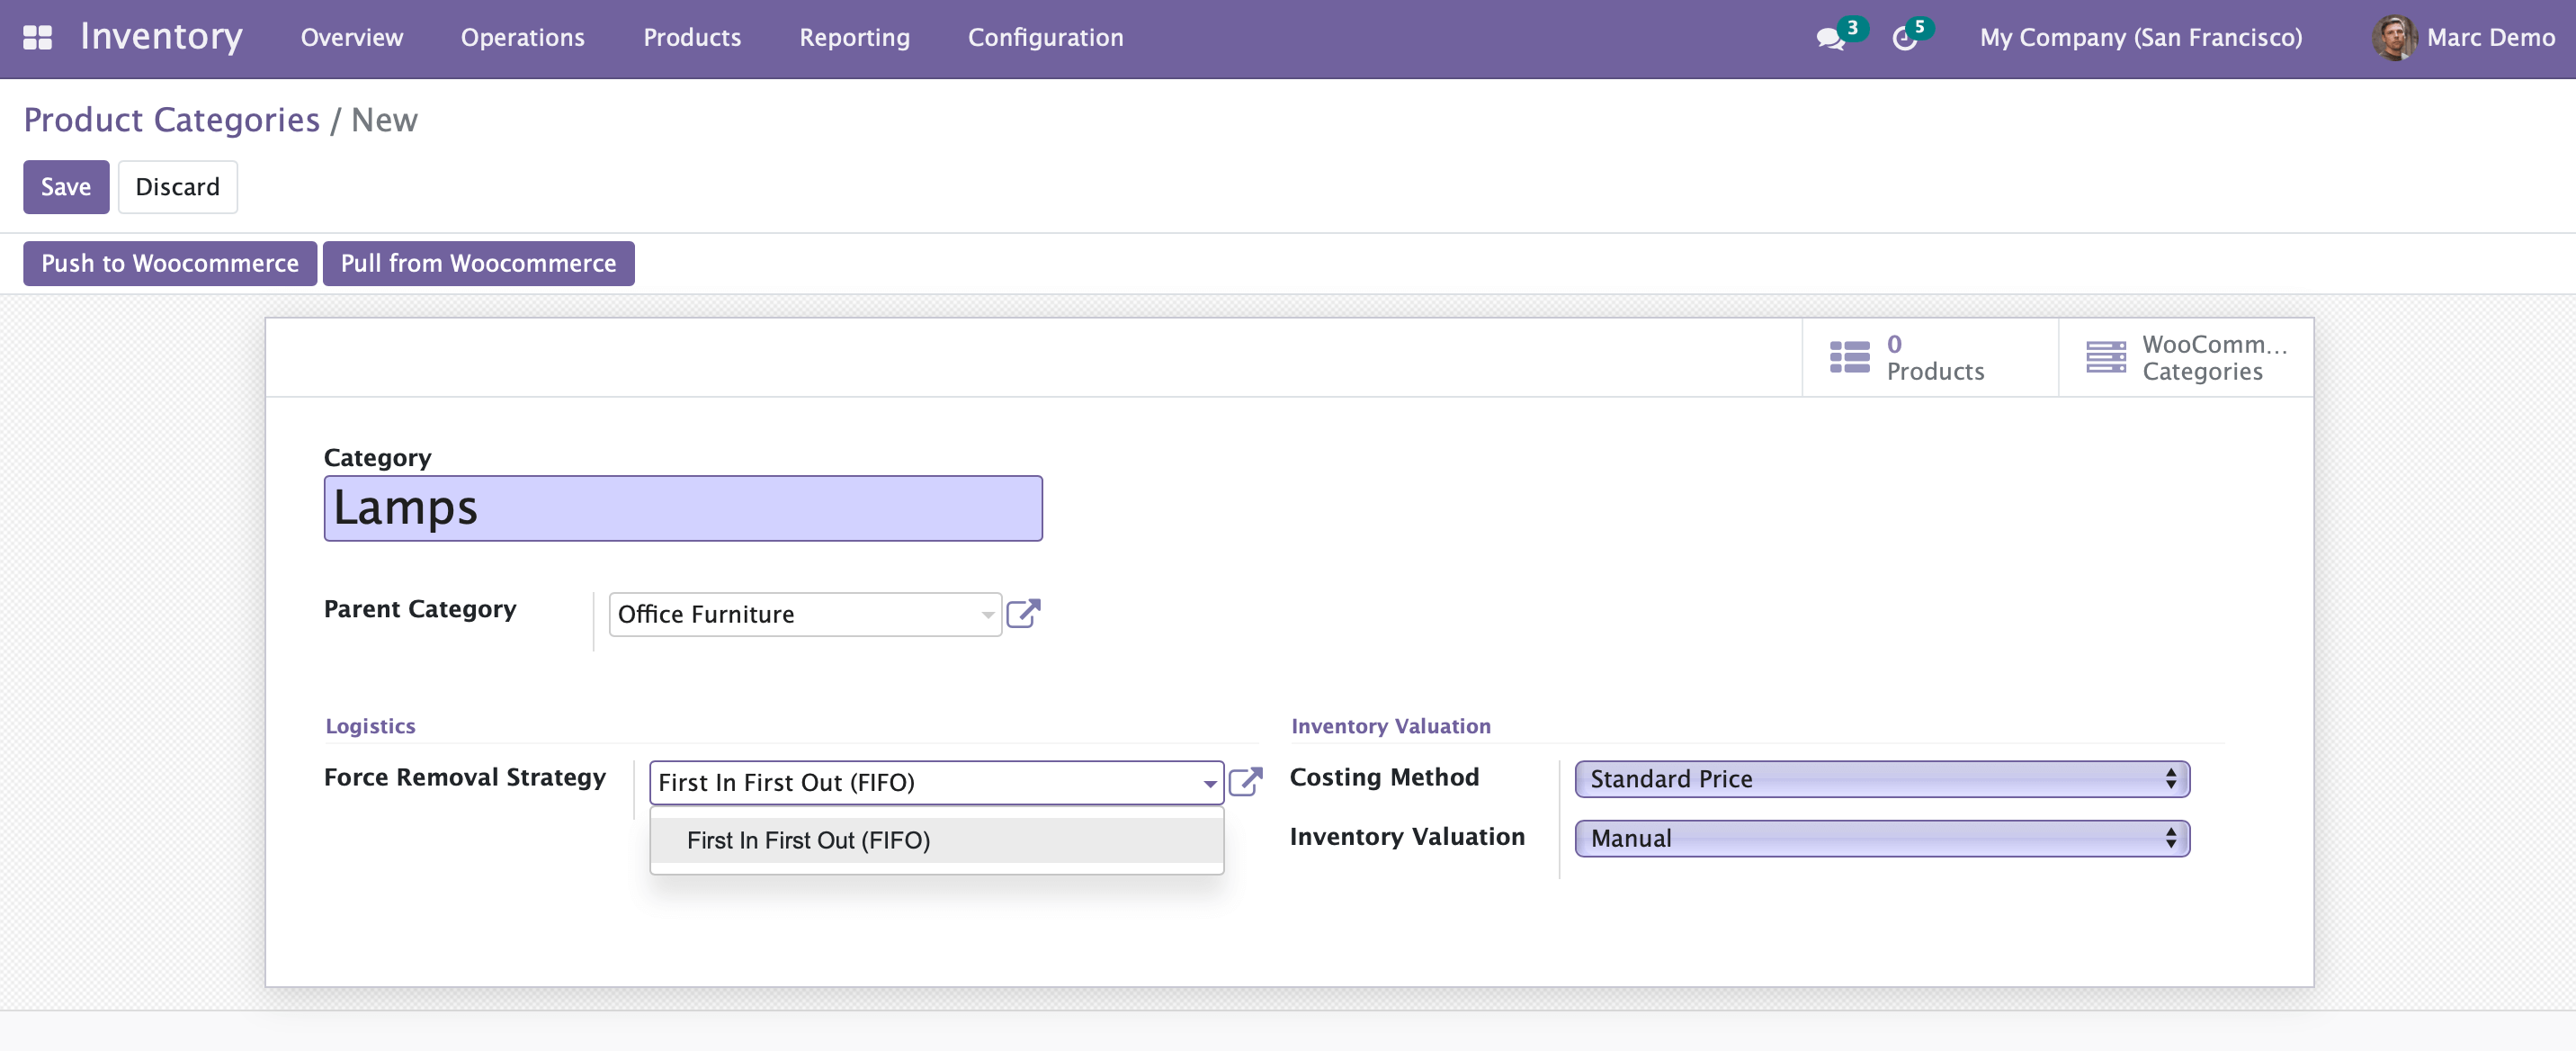The image size is (2576, 1051).
Task: Click Marc Demo user avatar
Action: pos(2393,38)
